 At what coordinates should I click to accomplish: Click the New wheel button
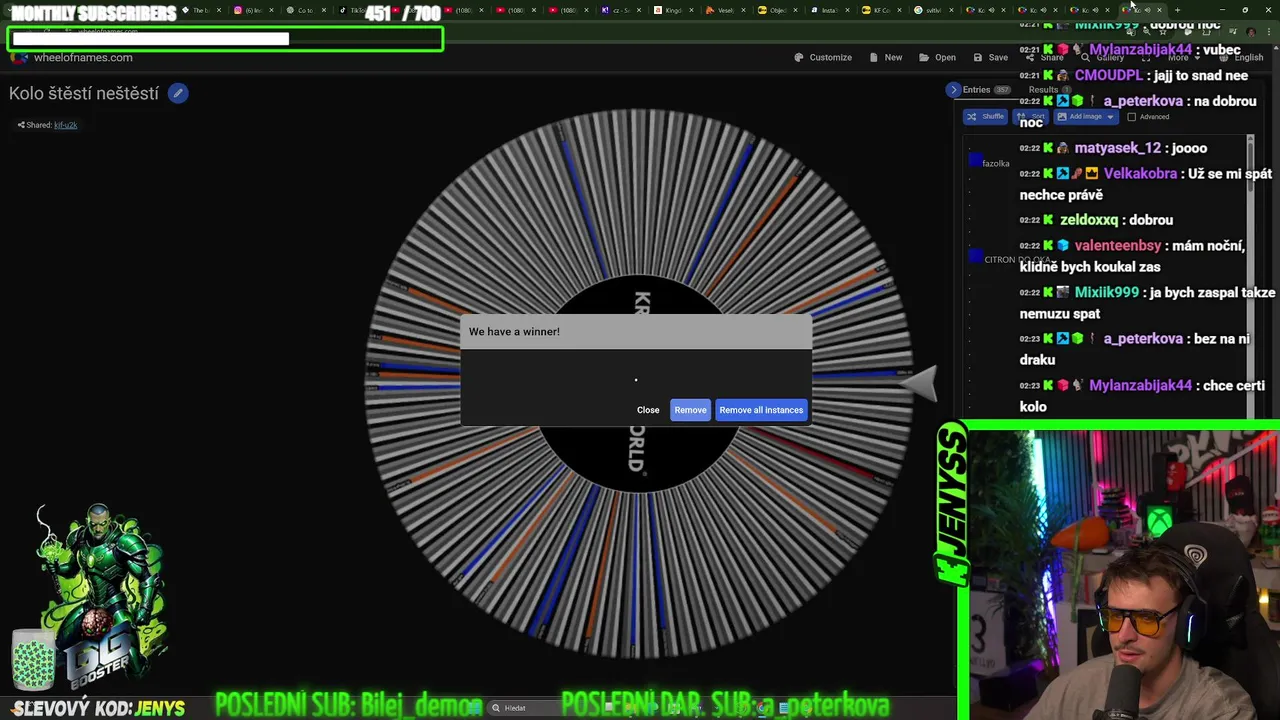(886, 57)
